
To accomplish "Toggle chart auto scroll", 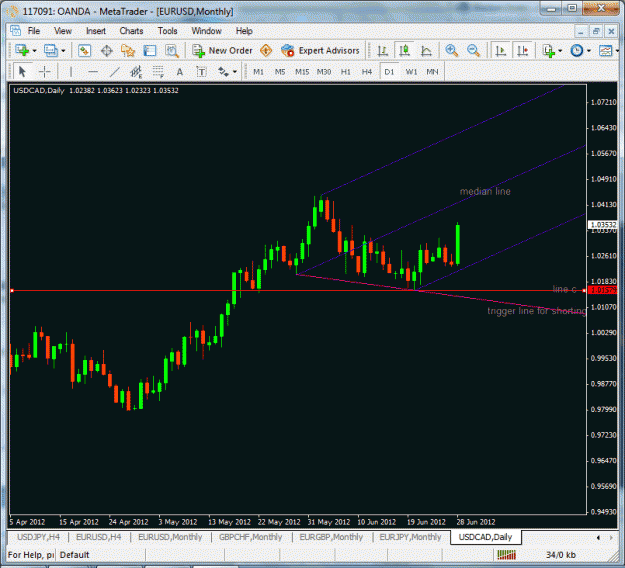I will [x=500, y=51].
